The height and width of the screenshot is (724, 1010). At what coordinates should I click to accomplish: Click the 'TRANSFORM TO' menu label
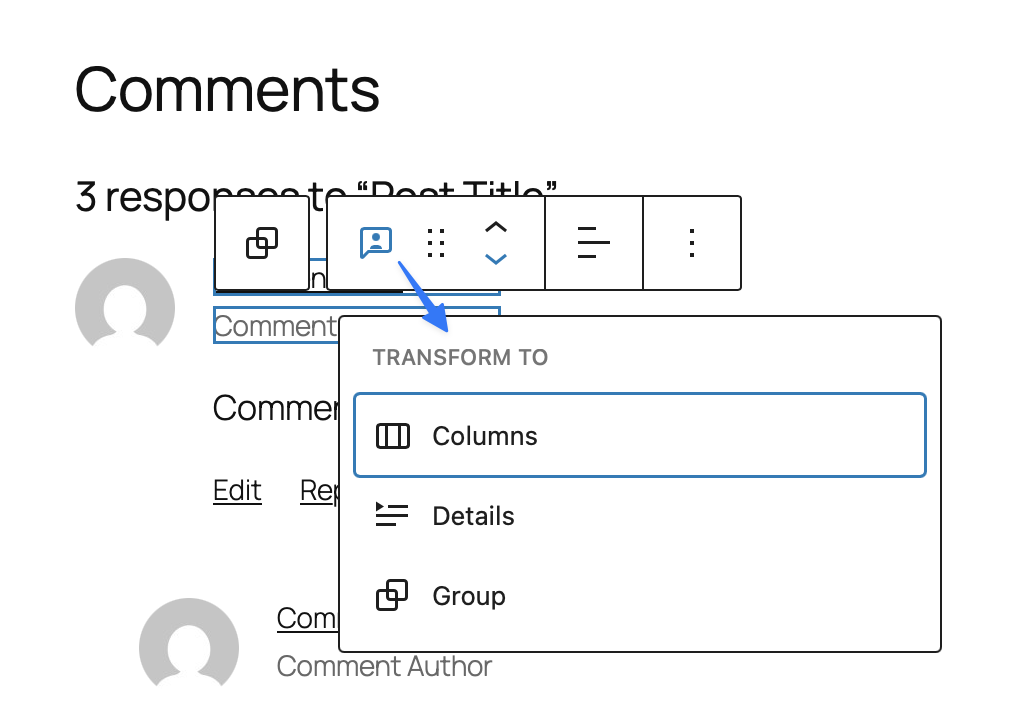coord(461,357)
